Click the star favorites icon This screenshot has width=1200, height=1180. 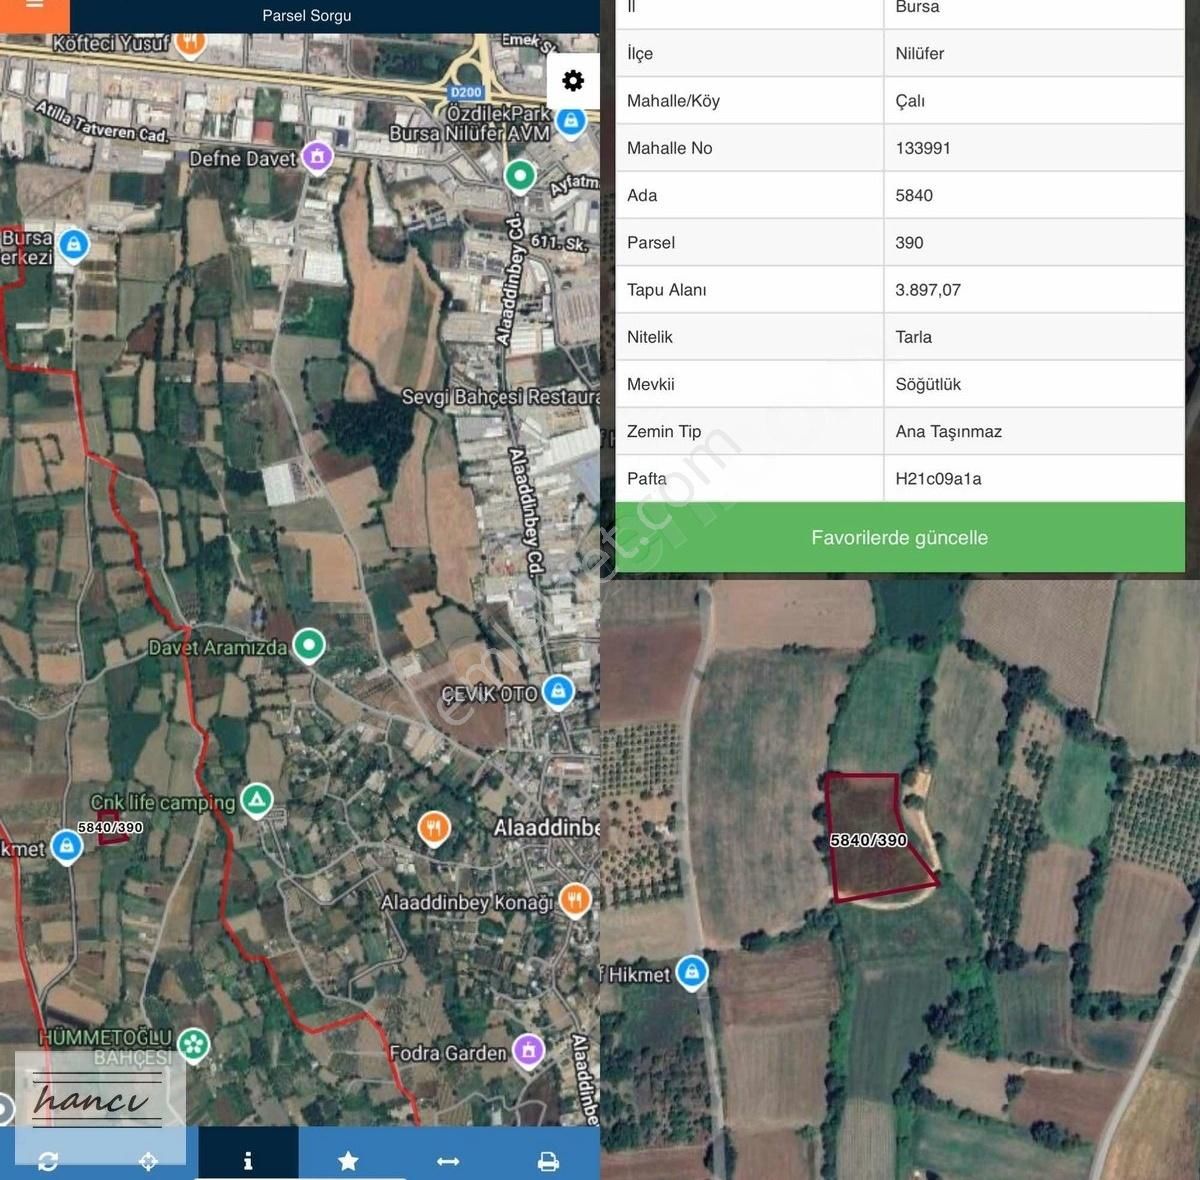pos(348,1160)
